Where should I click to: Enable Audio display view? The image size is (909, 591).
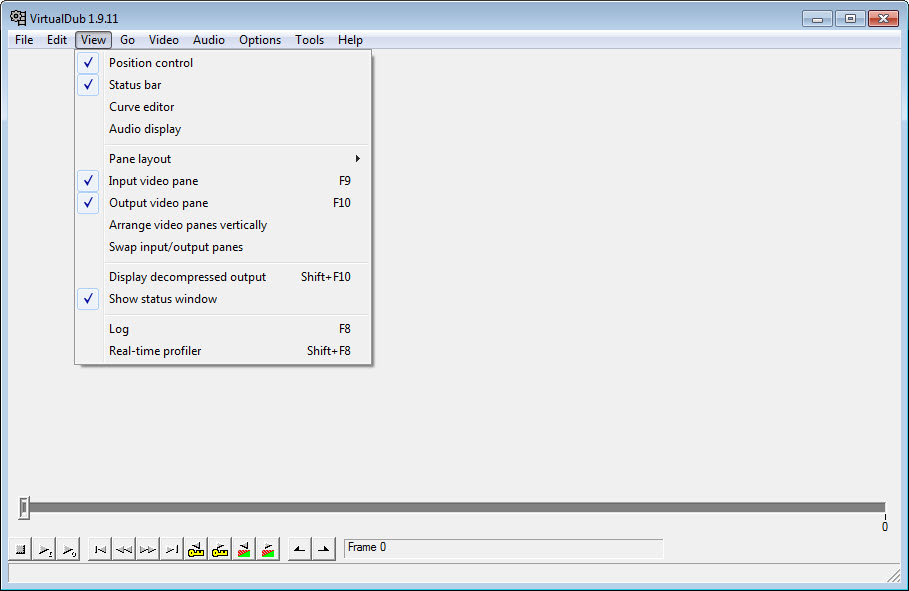[x=223, y=129]
